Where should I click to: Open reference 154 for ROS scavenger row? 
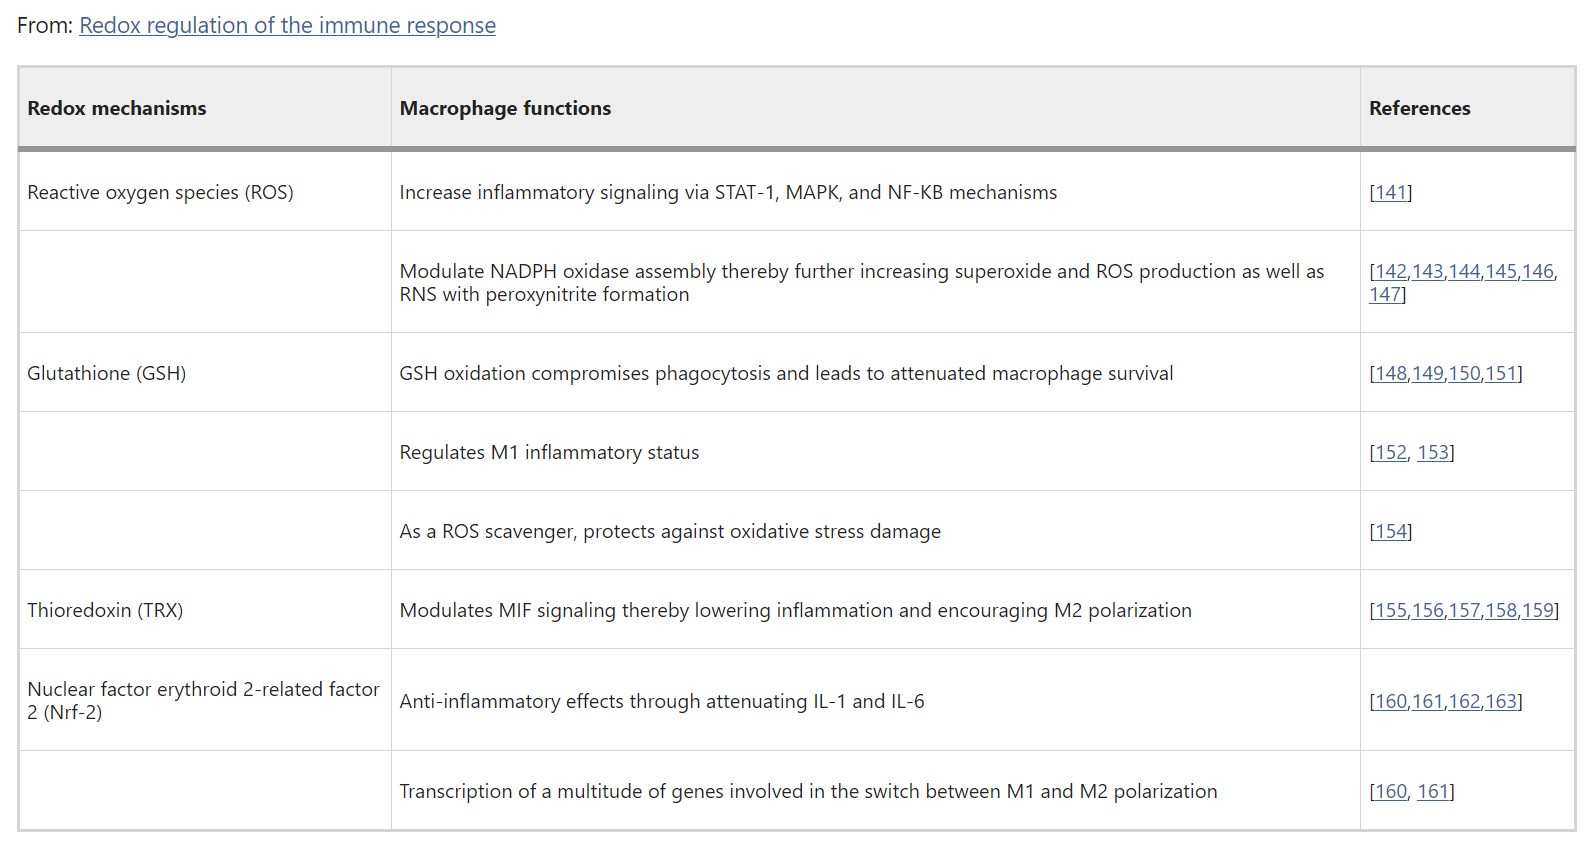pyautogui.click(x=1391, y=532)
